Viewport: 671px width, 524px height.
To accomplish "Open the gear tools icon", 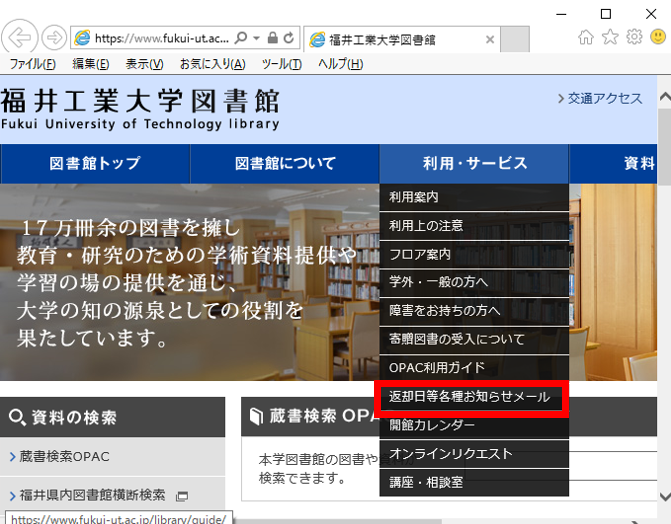I will 634,37.
